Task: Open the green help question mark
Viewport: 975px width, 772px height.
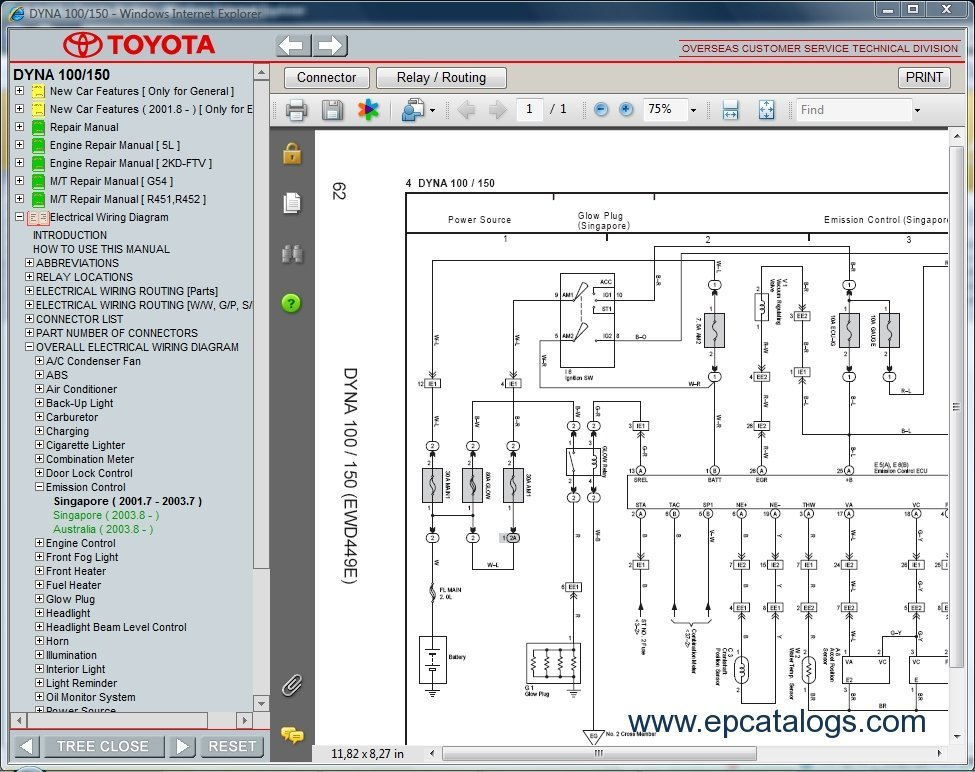Action: click(x=291, y=303)
